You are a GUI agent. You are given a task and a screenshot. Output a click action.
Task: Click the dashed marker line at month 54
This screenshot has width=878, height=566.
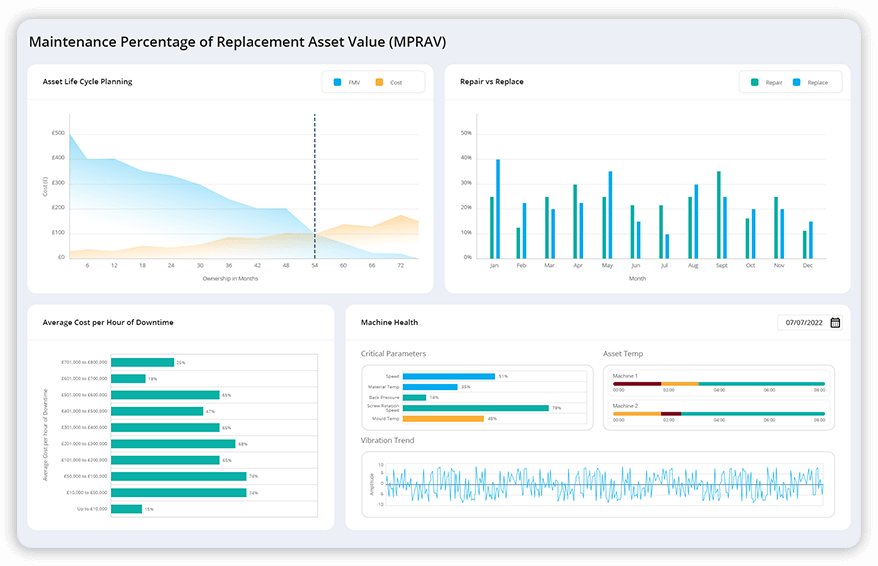coord(314,180)
